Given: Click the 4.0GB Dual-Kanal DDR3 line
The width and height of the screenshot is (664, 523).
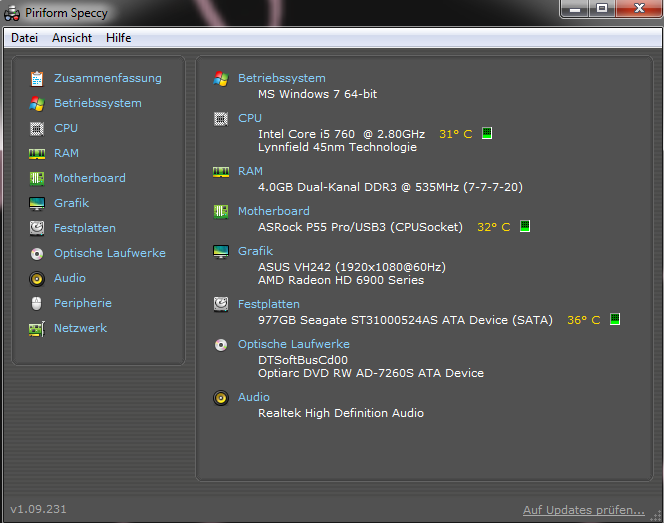Looking at the screenshot, I should point(390,187).
